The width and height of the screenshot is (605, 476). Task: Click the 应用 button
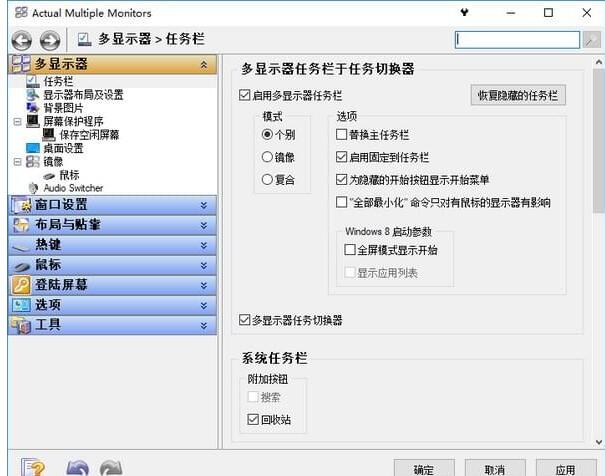[x=566, y=468]
